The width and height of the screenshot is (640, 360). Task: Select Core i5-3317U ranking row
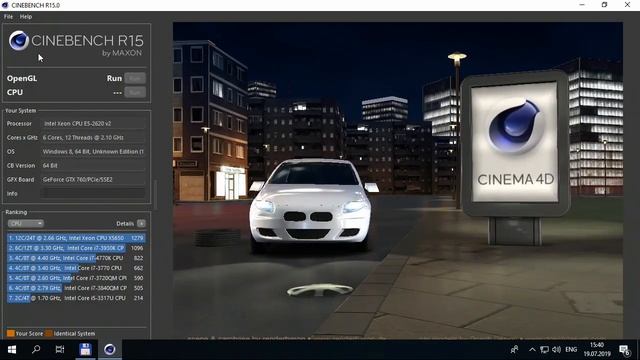(76, 298)
